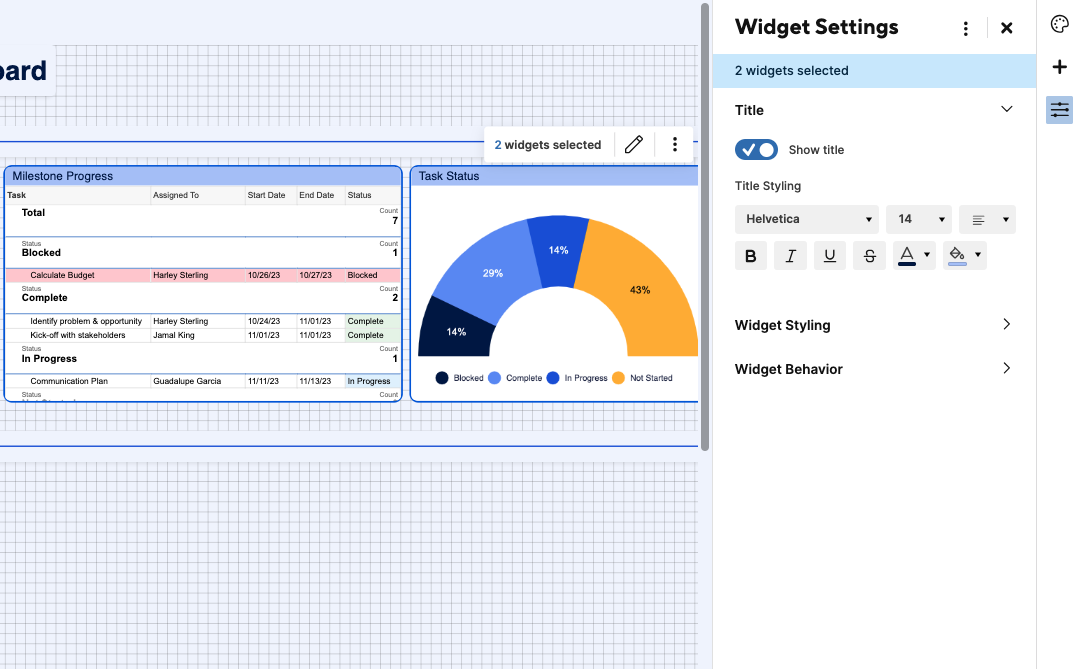The height and width of the screenshot is (669, 1082).
Task: Click Kick-off with stakeholders task cell
Action: pyautogui.click(x=78, y=336)
